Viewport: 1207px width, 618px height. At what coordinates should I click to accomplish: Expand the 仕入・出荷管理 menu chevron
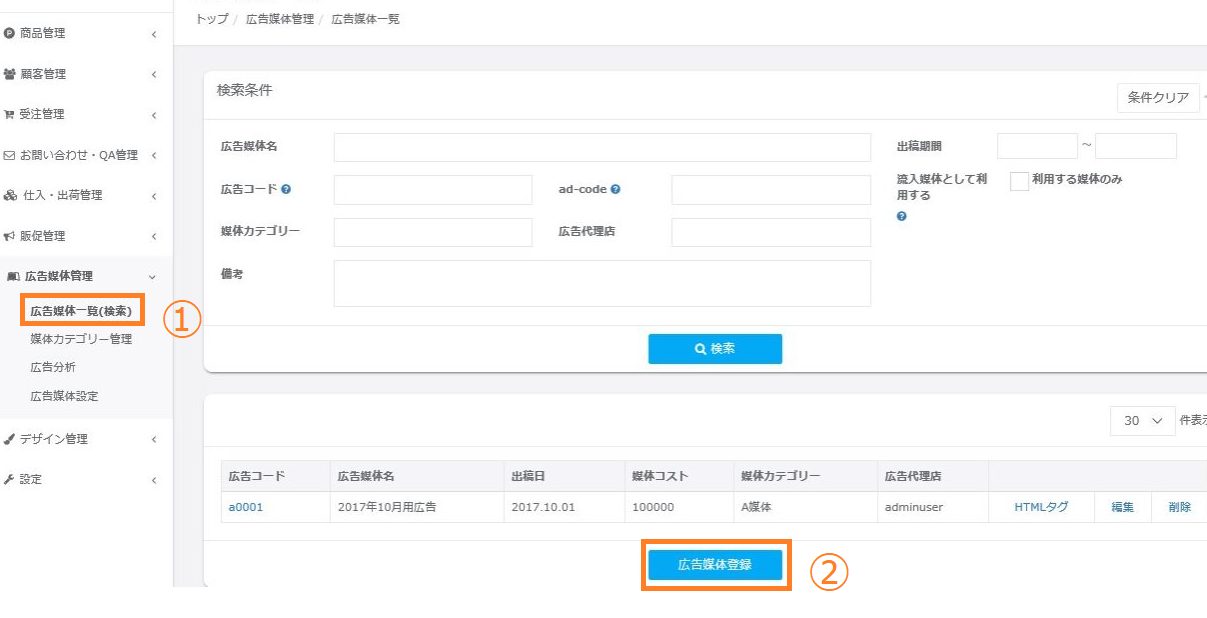pyautogui.click(x=154, y=196)
